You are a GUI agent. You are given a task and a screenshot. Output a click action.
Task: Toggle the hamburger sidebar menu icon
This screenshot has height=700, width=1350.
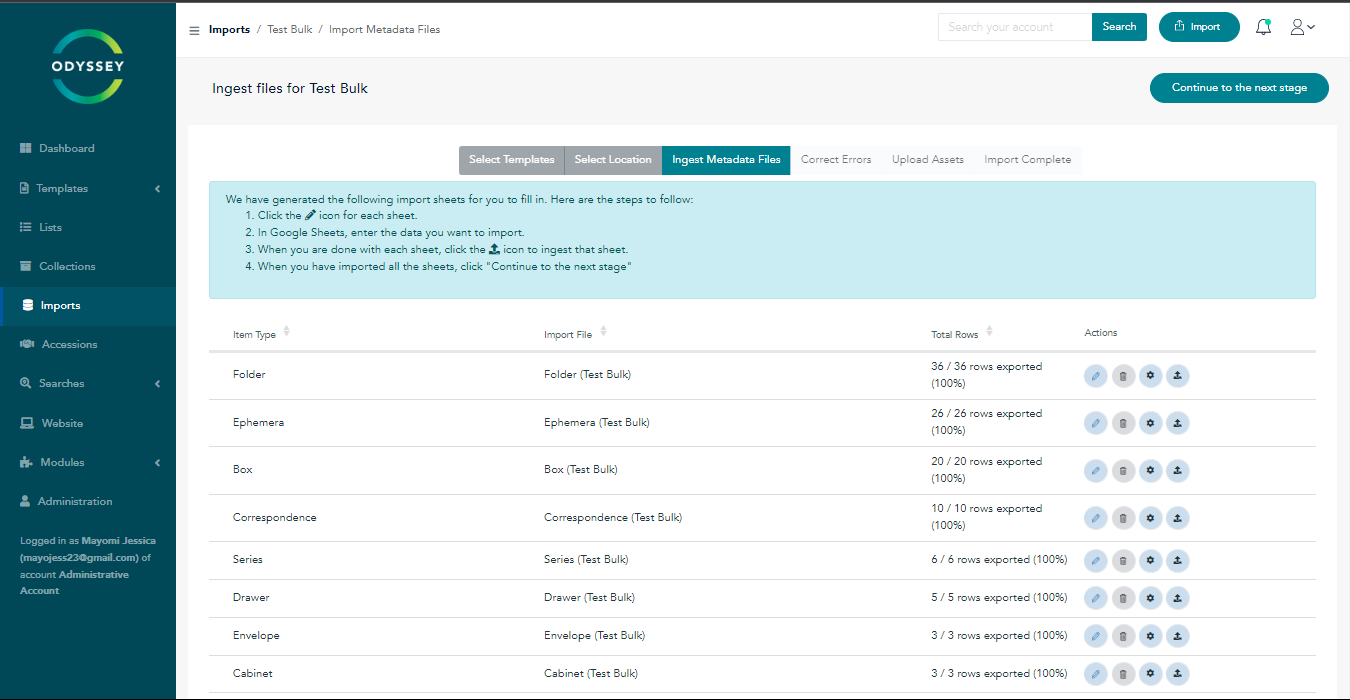(194, 30)
